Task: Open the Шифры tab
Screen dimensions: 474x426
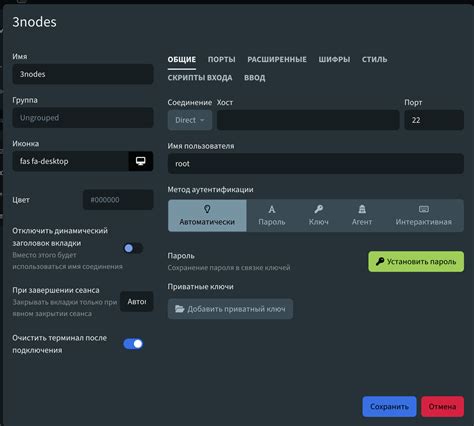Action: 334,60
